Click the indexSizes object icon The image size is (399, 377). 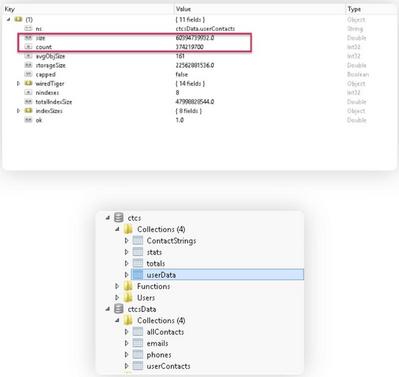[x=29, y=111]
